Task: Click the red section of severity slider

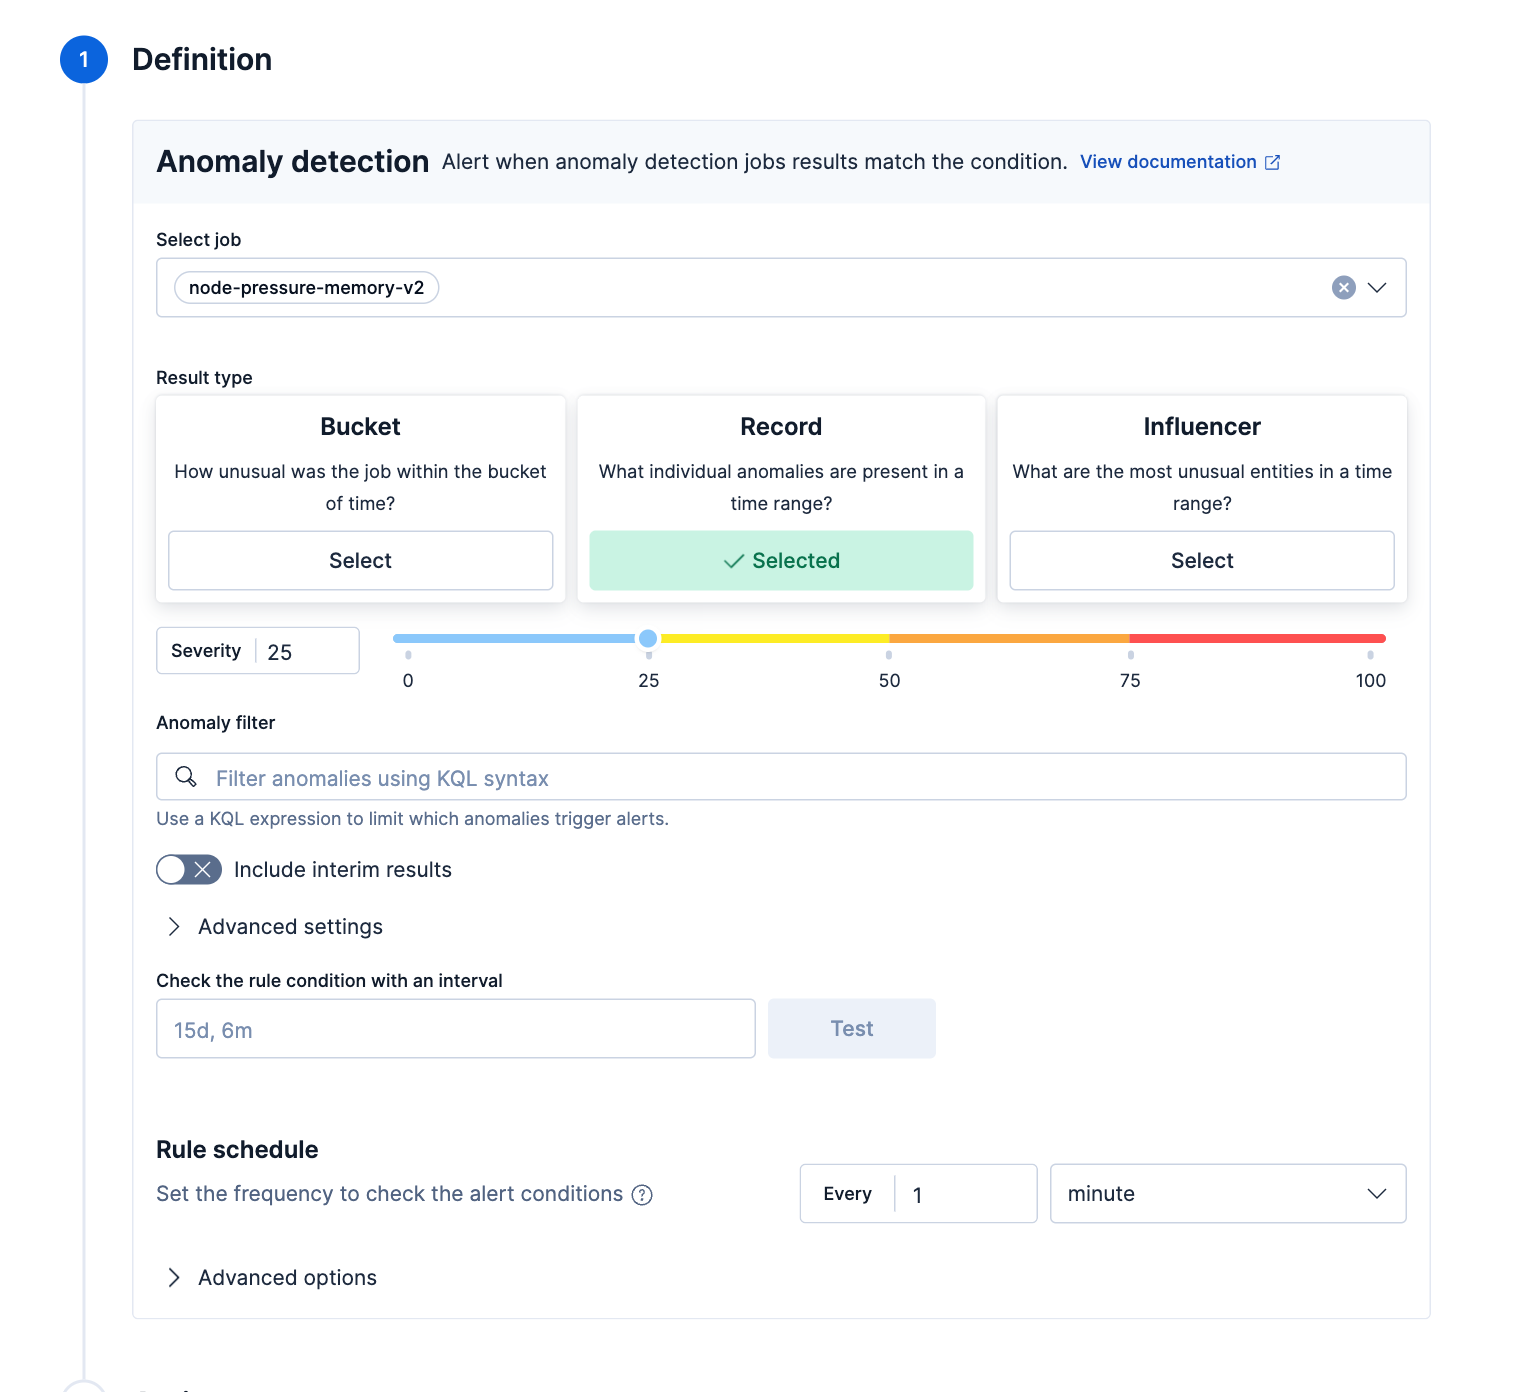Action: point(1258,638)
